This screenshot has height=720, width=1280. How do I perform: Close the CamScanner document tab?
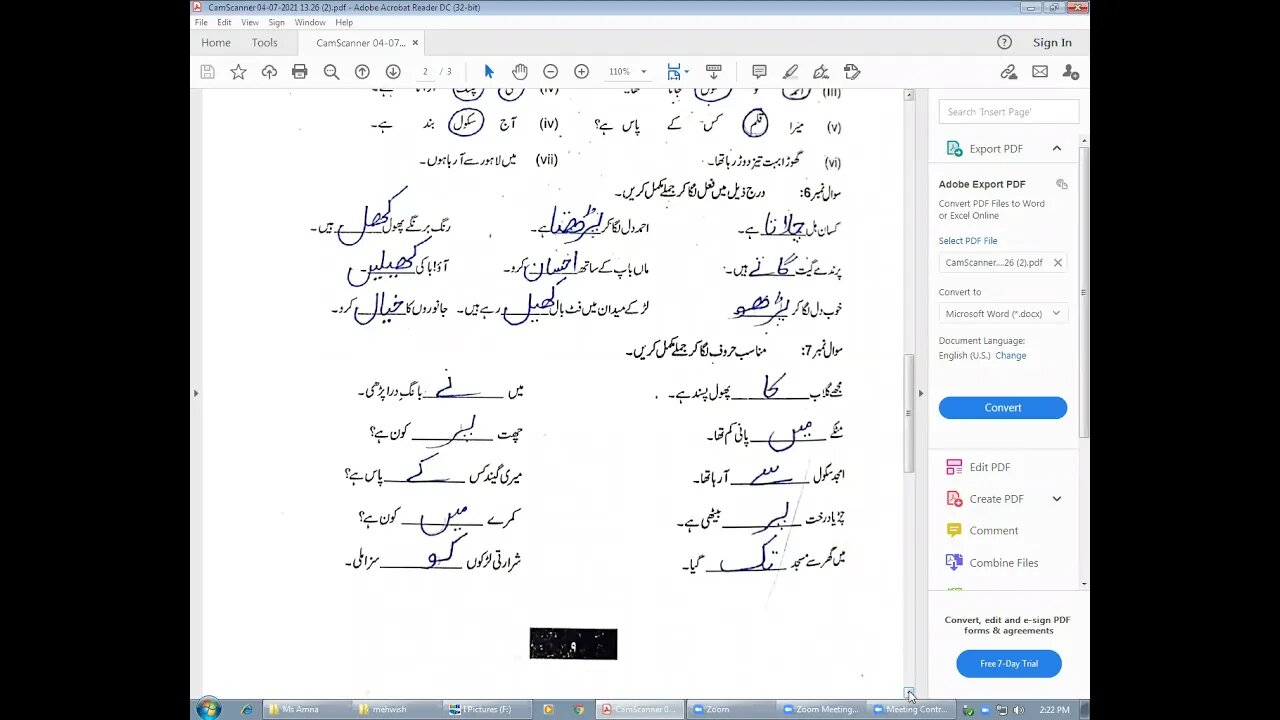click(x=415, y=43)
